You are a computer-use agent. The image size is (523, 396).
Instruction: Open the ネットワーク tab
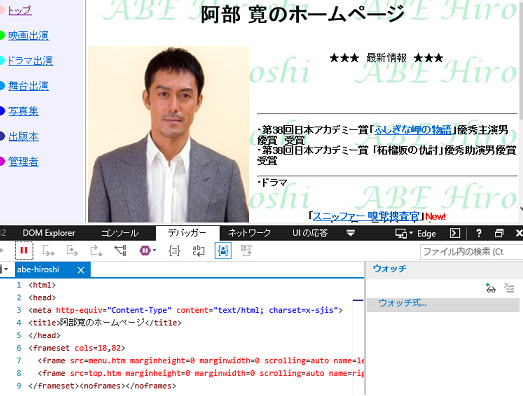pyautogui.click(x=249, y=233)
